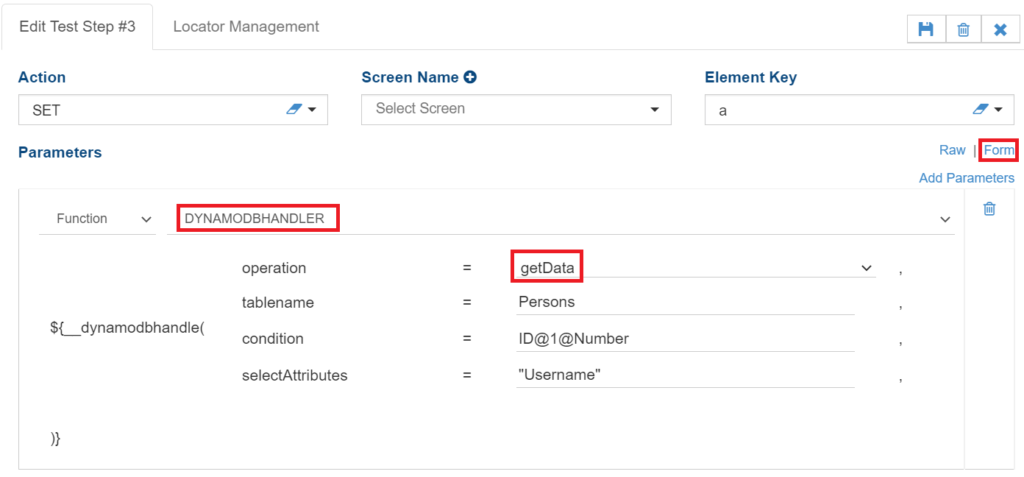The image size is (1024, 477).
Task: Open the DYNAMODBHANDLER function dropdown
Action: pyautogui.click(x=945, y=219)
